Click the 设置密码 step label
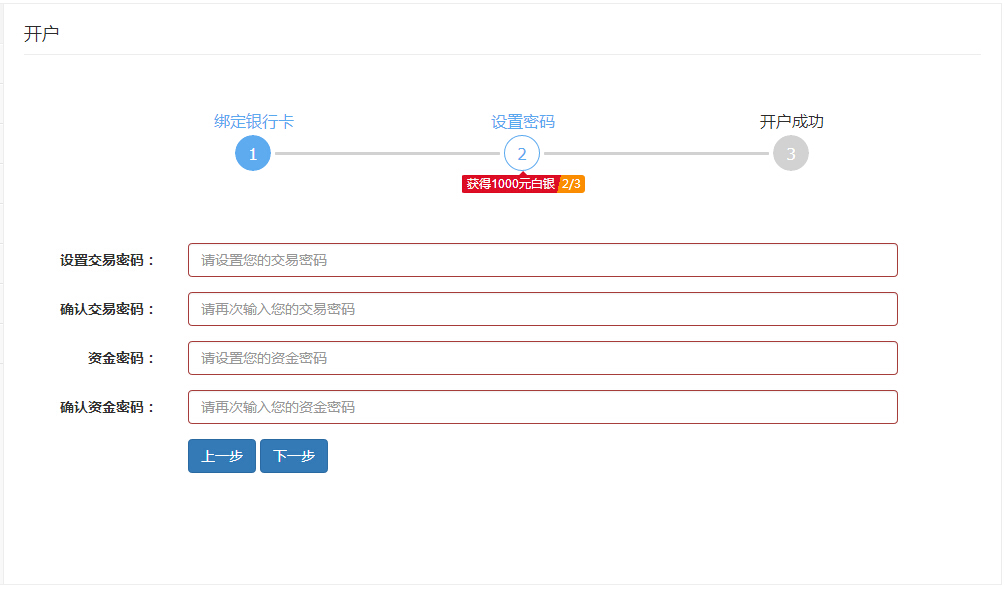Viewport: 1006px width, 589px height. pos(522,120)
